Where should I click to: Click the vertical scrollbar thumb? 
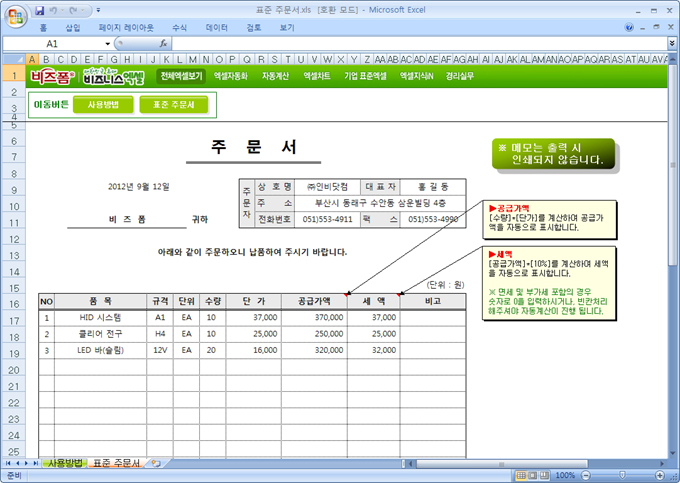[x=673, y=164]
